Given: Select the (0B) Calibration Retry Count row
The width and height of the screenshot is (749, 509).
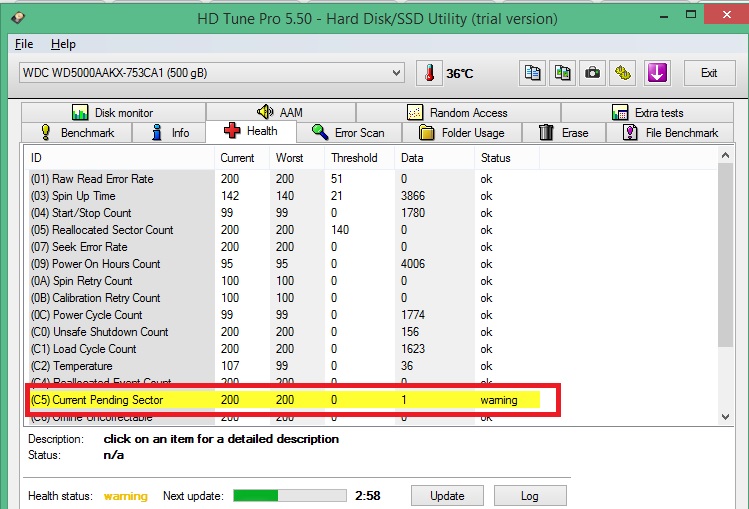Looking at the screenshot, I should (284, 298).
